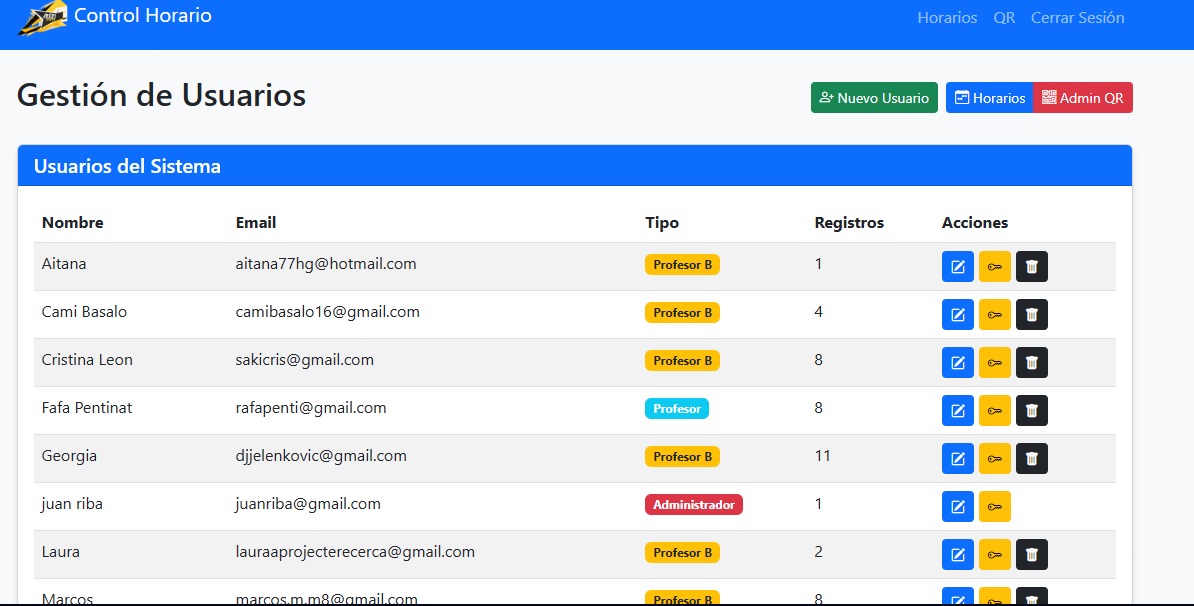Delete user Cristina Leon with trash icon

1031,363
